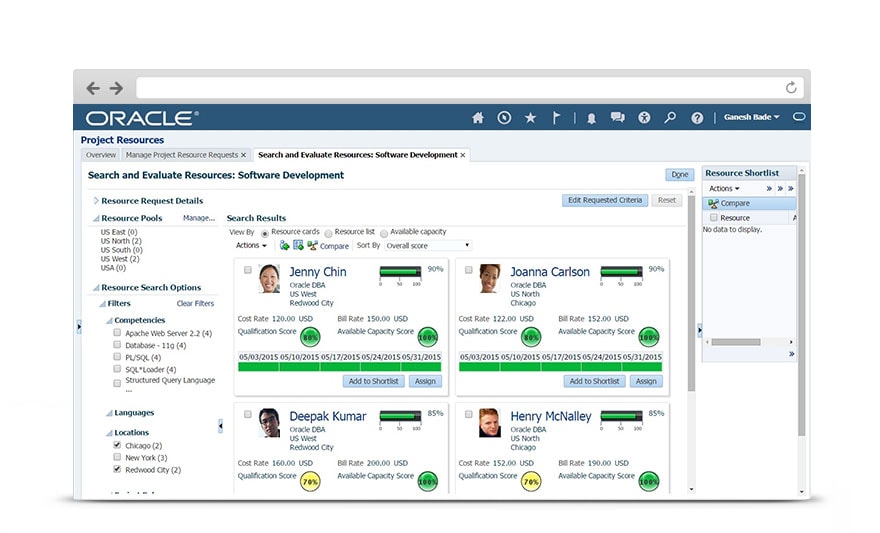Viewport: 880px width, 533px height.
Task: Close the Manage Project Resource Requests tab
Action: 243,155
